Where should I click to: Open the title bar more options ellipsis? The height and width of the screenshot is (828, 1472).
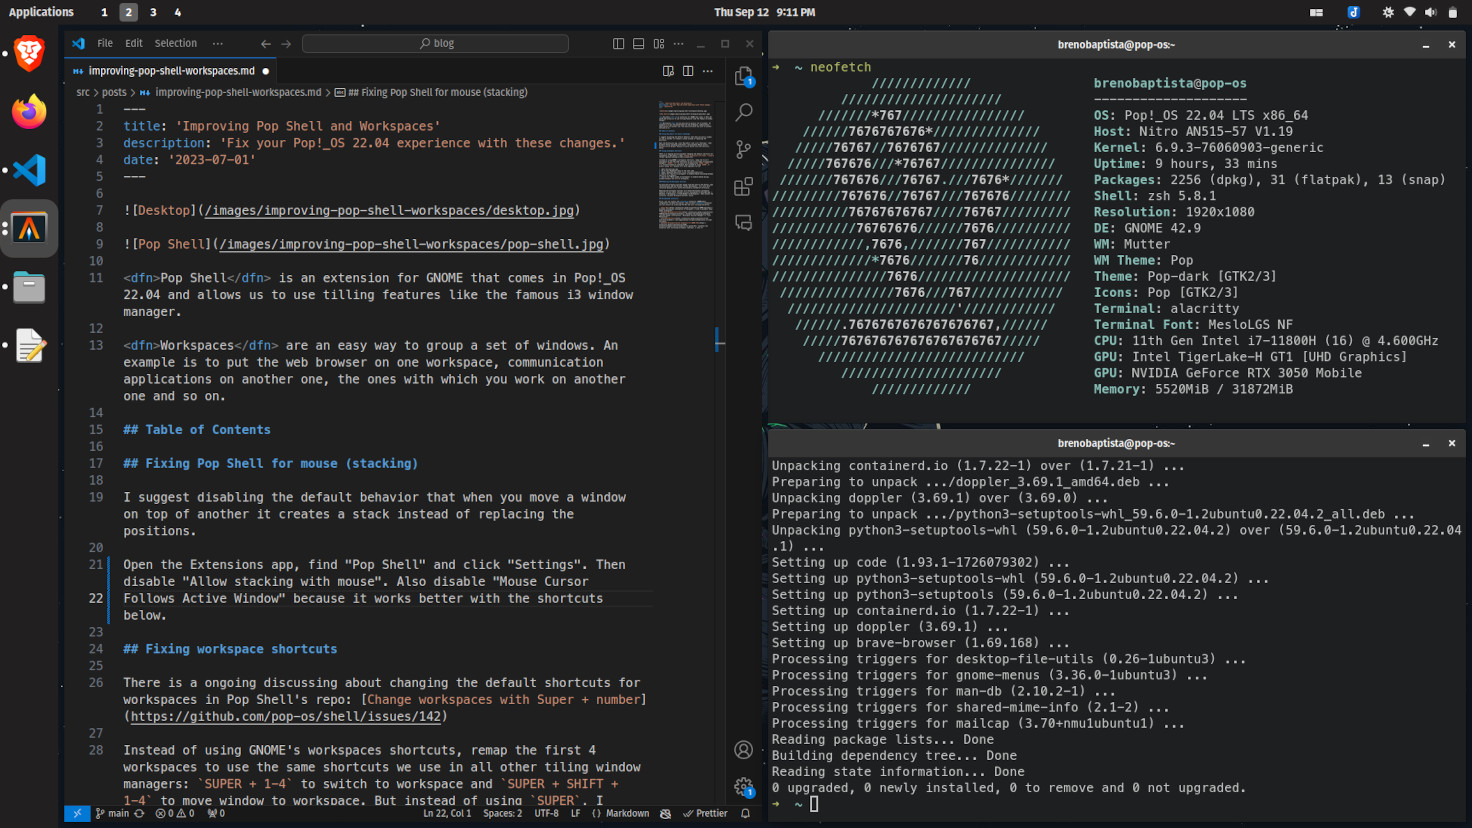click(679, 44)
